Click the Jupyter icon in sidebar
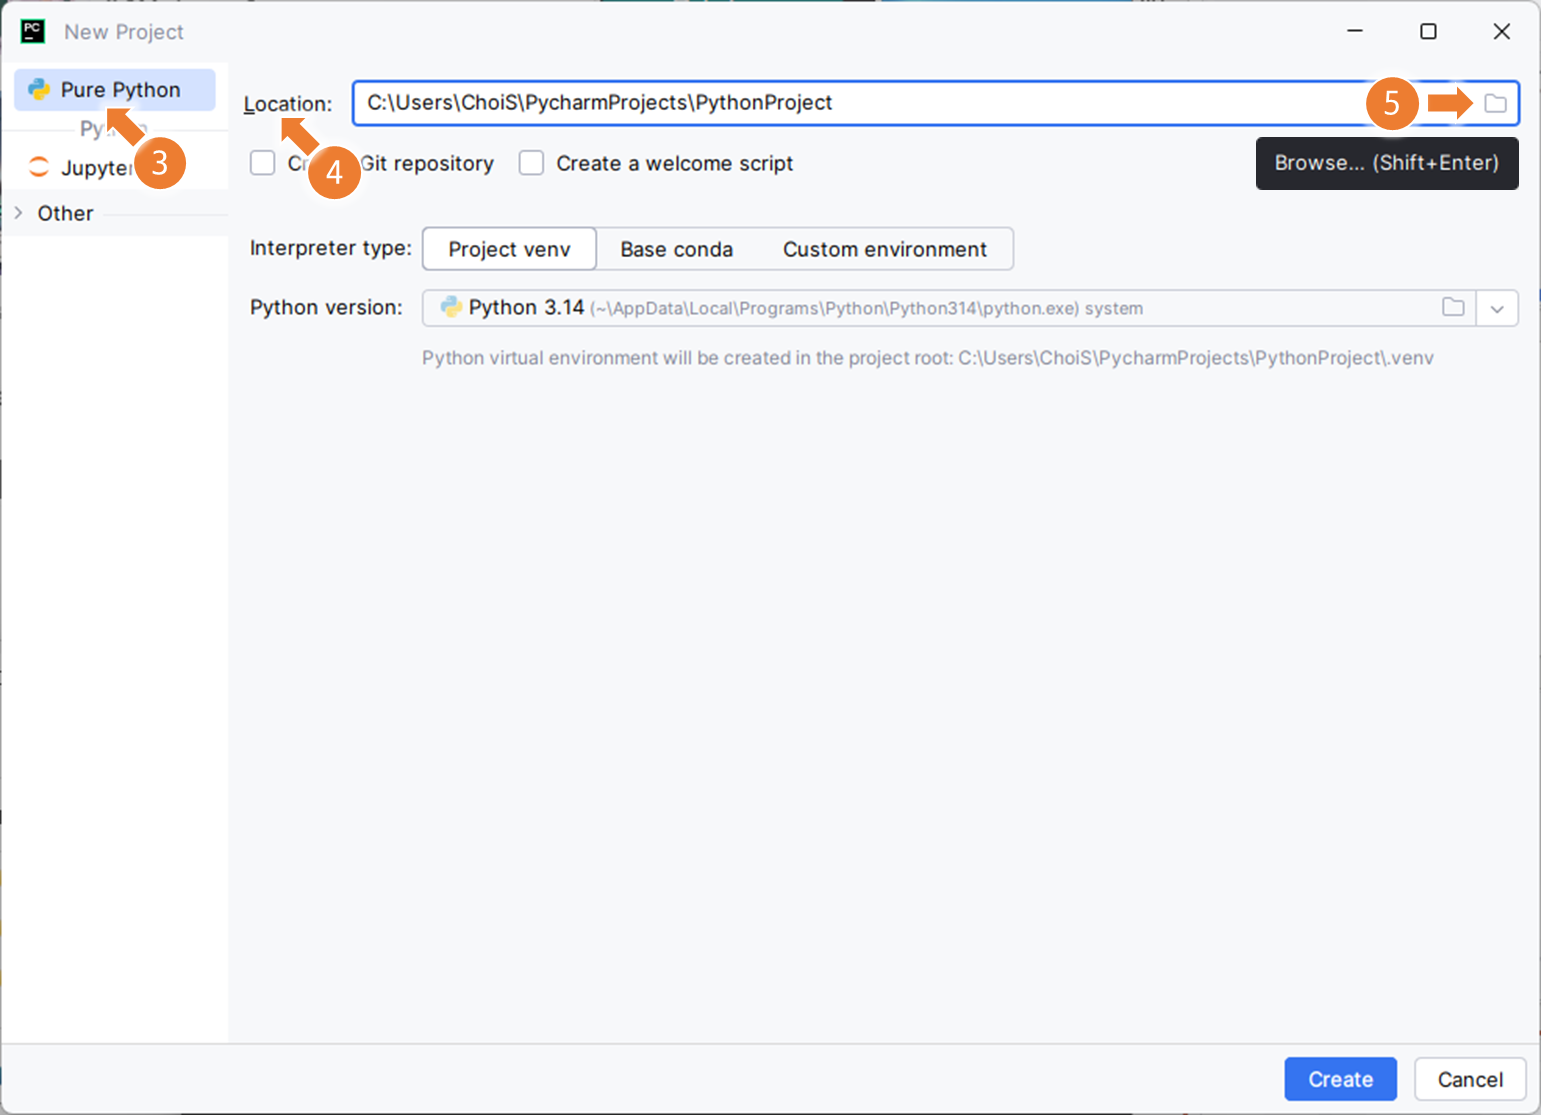This screenshot has height=1115, width=1541. (39, 167)
